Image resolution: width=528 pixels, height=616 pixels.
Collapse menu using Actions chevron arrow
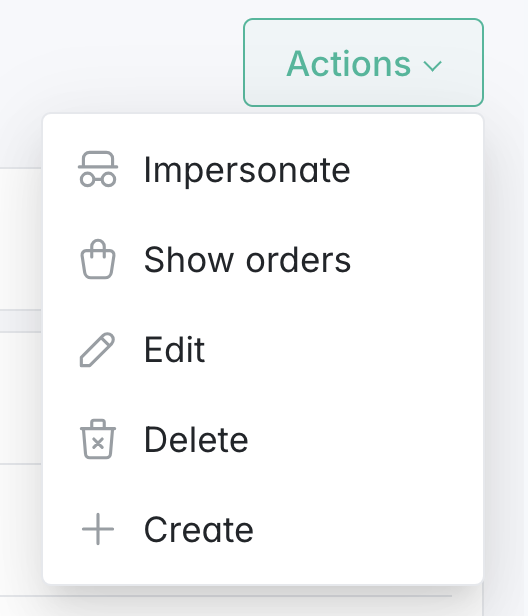[x=433, y=66]
